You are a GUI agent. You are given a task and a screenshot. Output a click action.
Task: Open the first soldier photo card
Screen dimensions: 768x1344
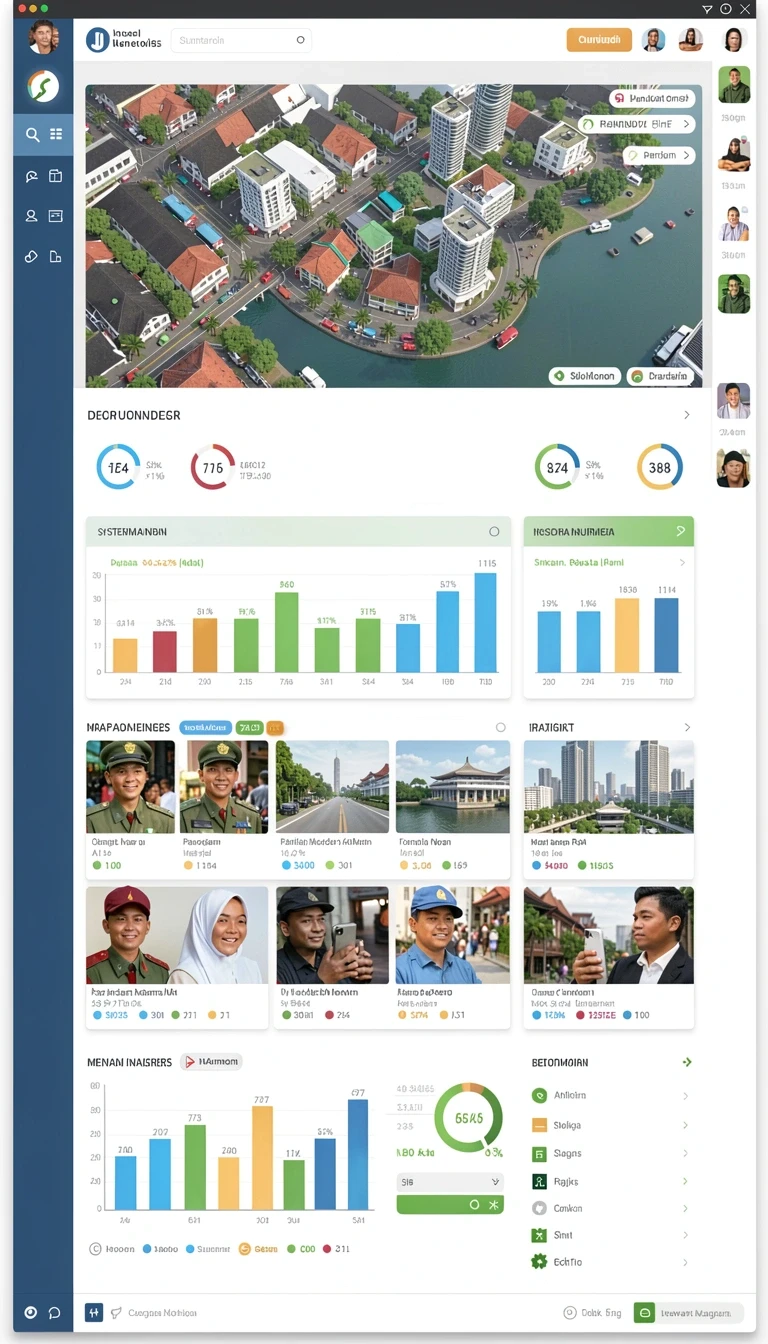pos(130,787)
